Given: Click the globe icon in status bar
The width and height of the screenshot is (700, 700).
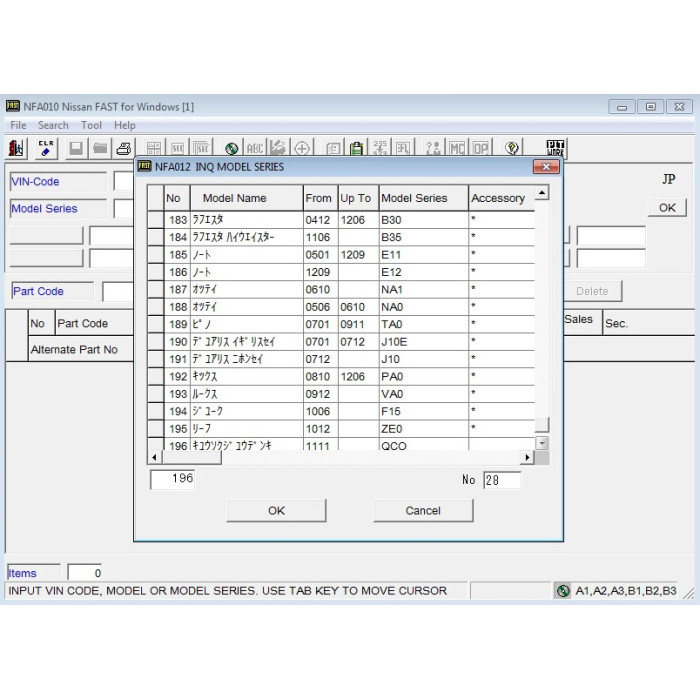Looking at the screenshot, I should pos(563,591).
